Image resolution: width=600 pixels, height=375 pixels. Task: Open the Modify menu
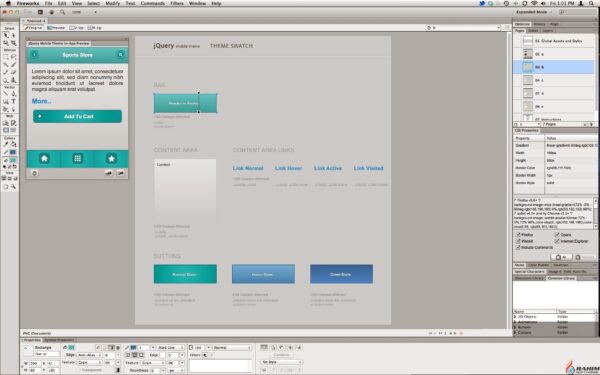click(112, 3)
